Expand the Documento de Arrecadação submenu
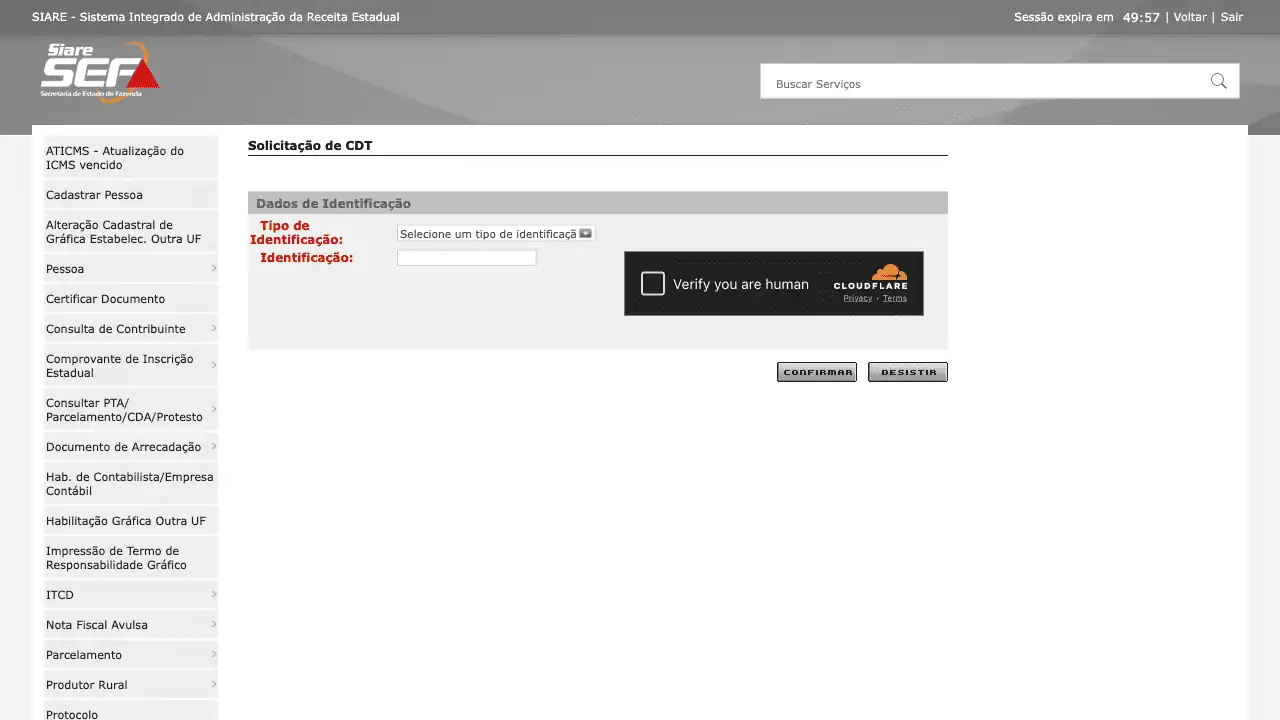1280x720 pixels. tap(213, 447)
